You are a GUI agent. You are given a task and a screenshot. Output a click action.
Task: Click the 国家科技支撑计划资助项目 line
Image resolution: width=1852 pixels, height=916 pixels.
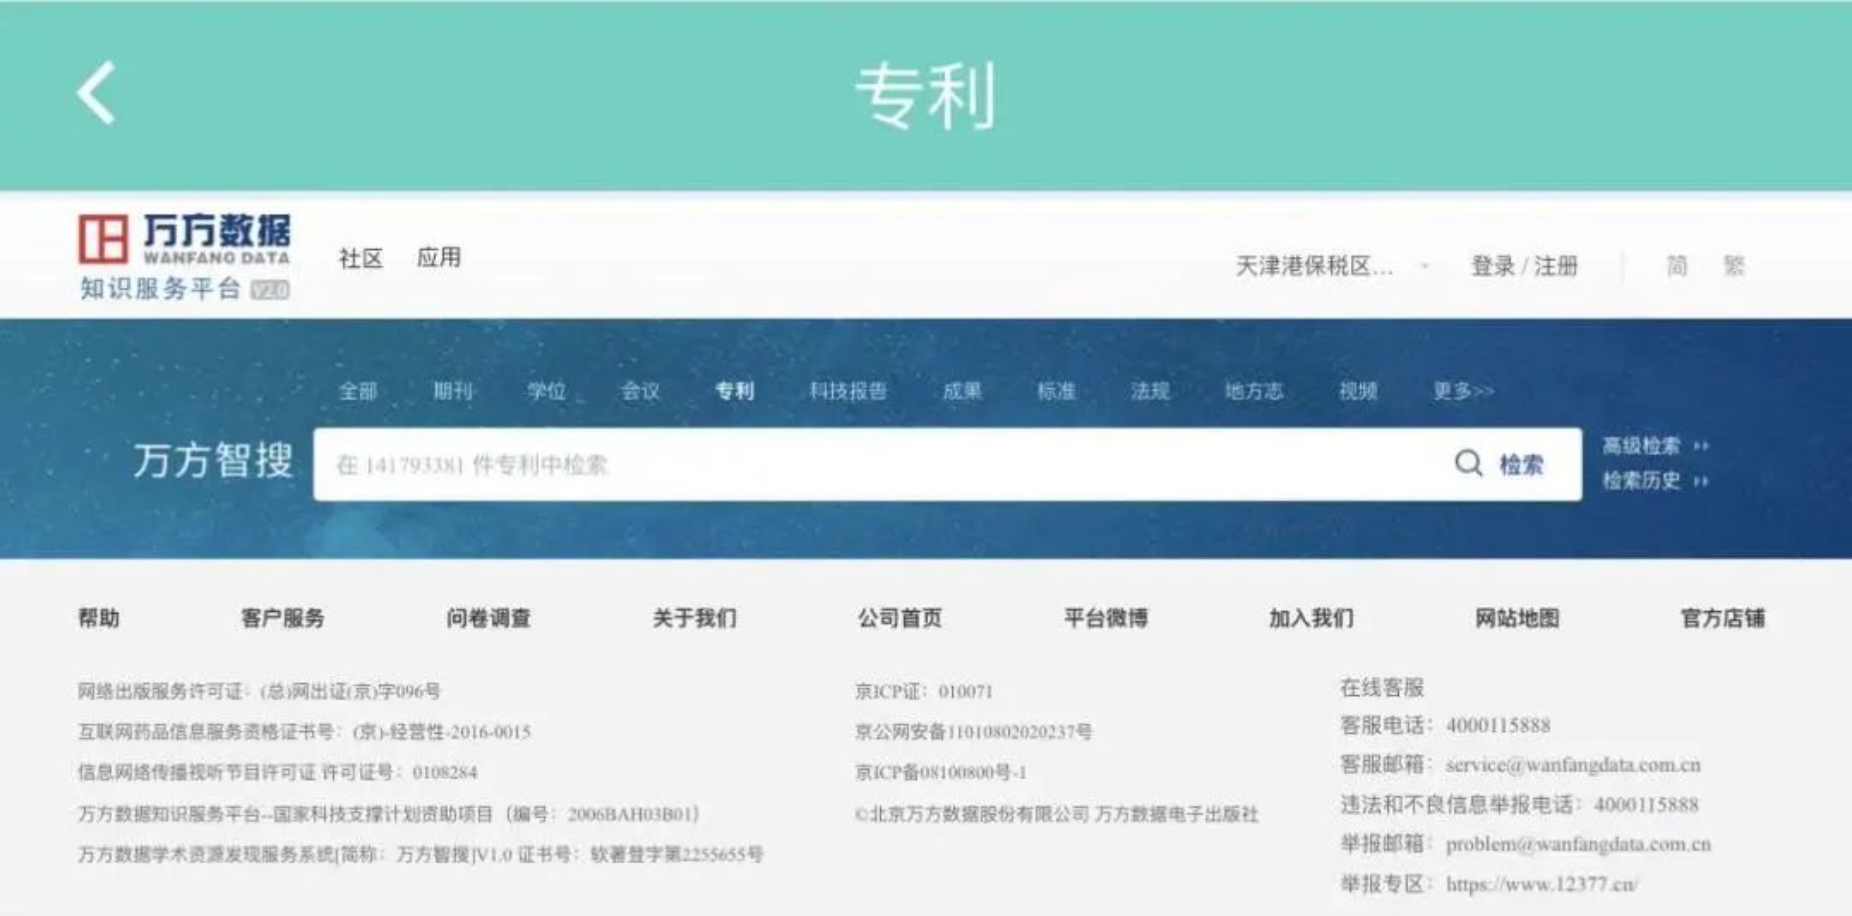pos(388,814)
